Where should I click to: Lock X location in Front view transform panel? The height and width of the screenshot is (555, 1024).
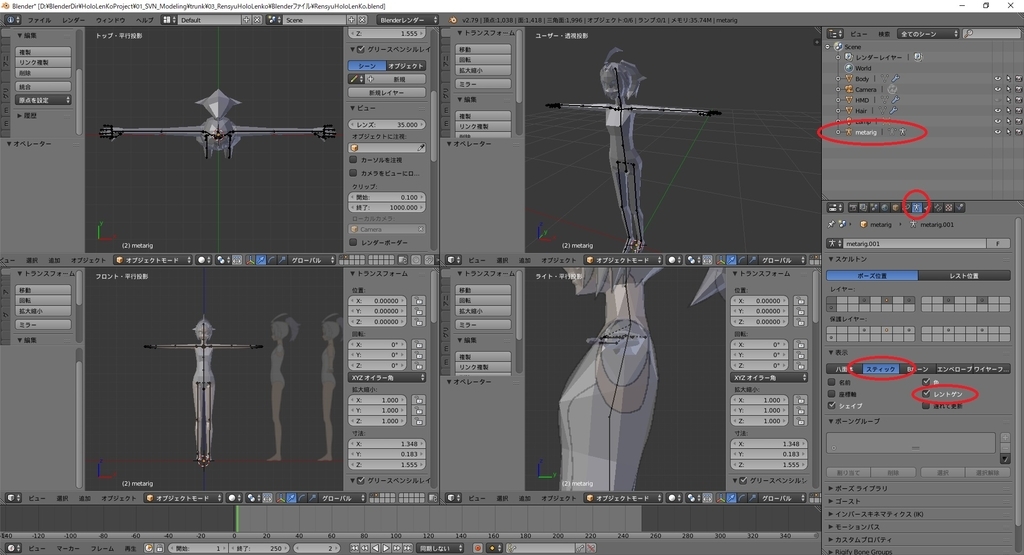419,301
